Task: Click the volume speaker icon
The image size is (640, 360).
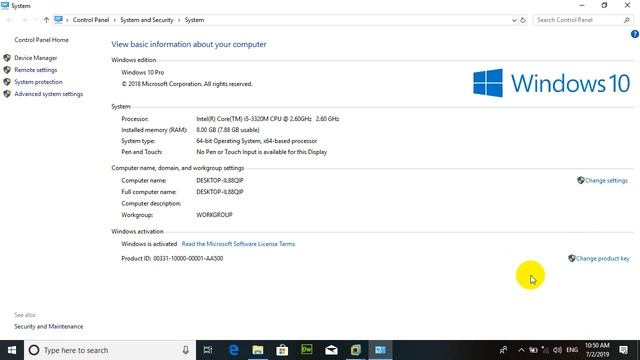Action: [558, 350]
